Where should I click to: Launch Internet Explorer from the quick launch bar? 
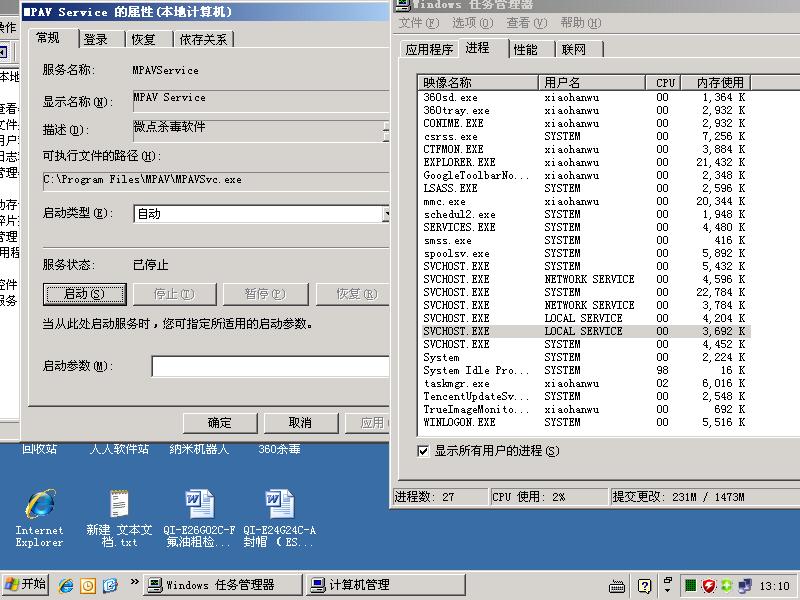tap(65, 585)
